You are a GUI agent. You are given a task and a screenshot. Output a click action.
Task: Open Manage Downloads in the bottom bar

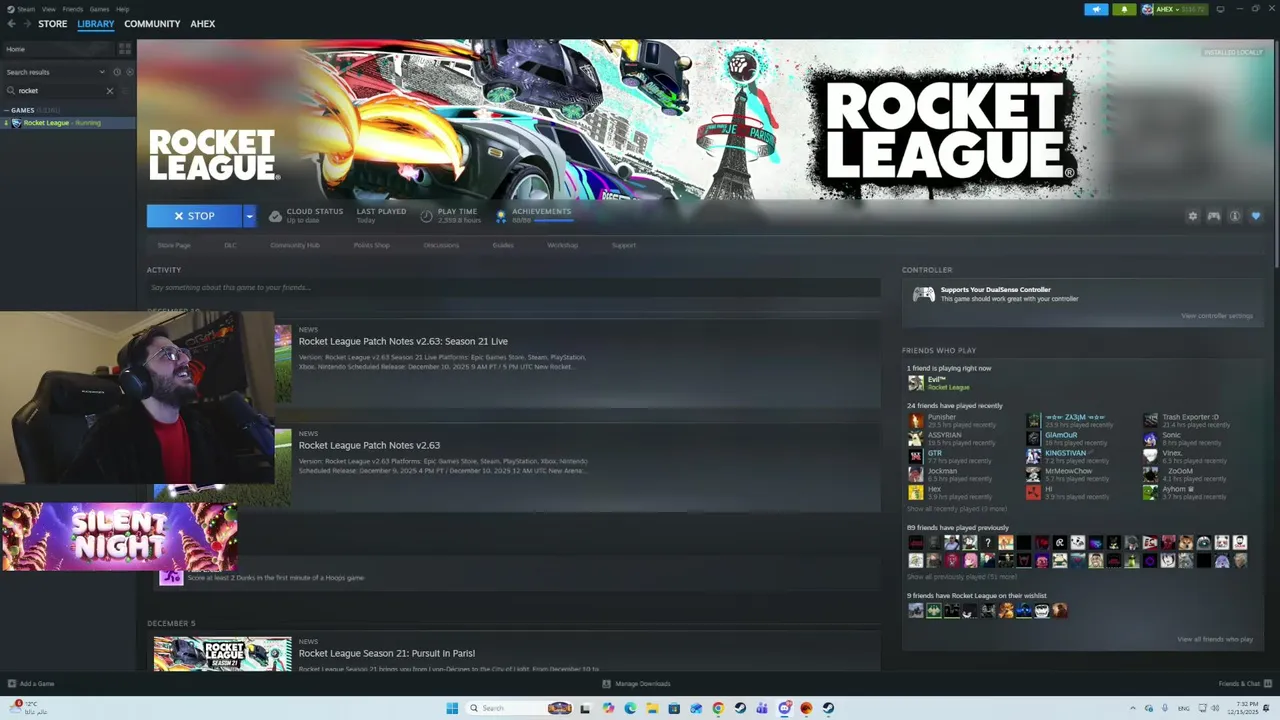tap(636, 684)
